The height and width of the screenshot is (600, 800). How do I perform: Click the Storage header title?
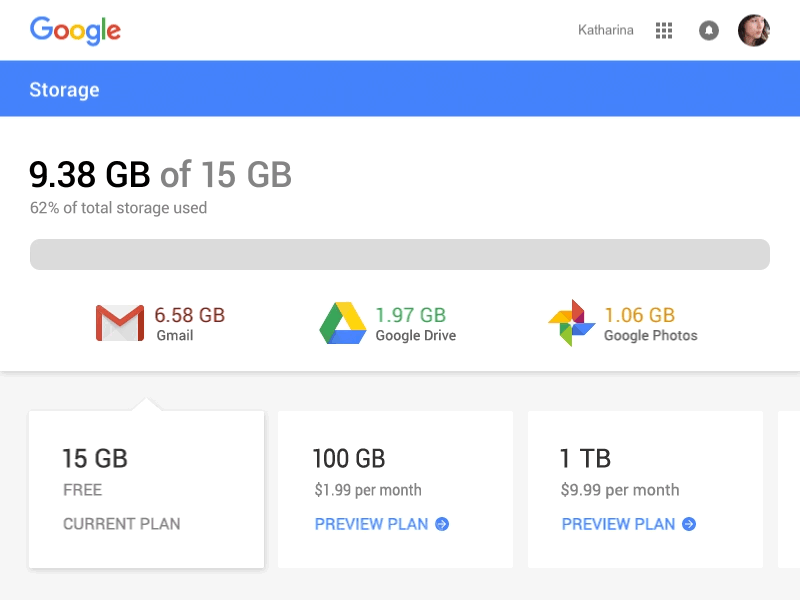click(64, 89)
